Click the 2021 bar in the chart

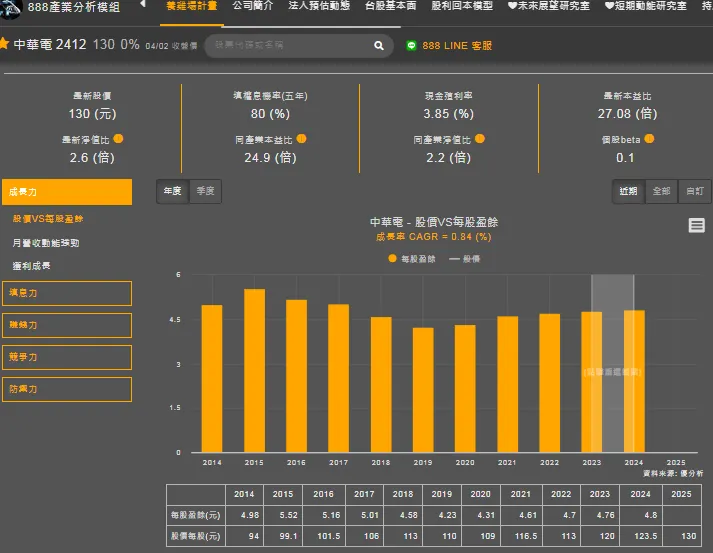pyautogui.click(x=507, y=384)
